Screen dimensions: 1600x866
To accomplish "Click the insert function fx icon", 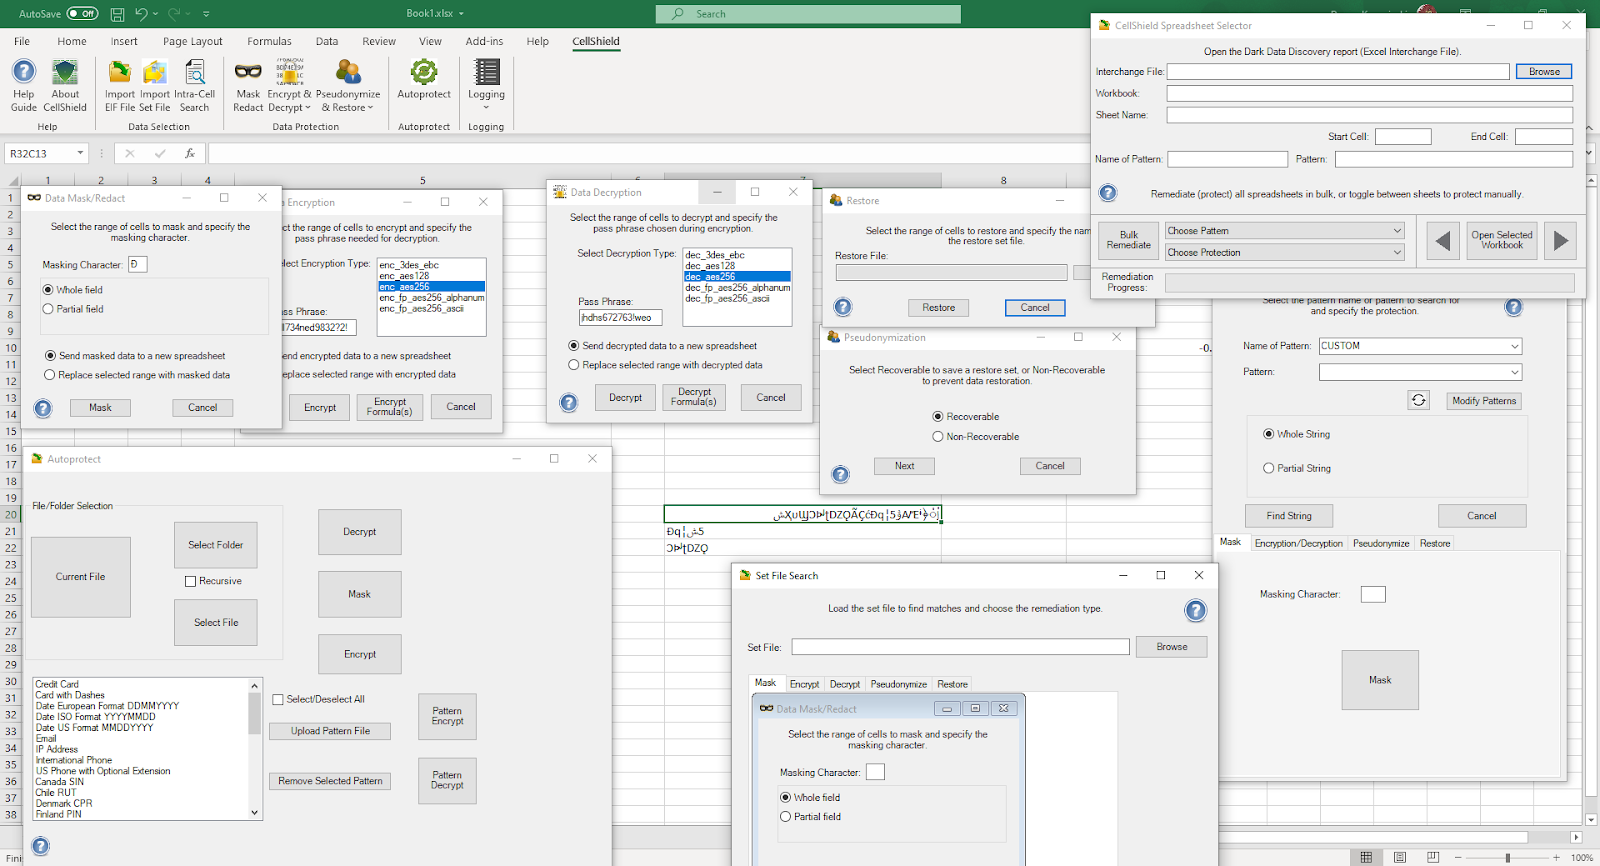I will pyautogui.click(x=190, y=153).
